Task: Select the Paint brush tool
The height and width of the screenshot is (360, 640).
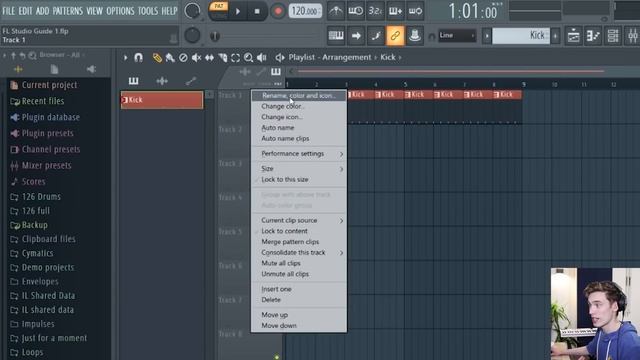Action: pyautogui.click(x=170, y=58)
